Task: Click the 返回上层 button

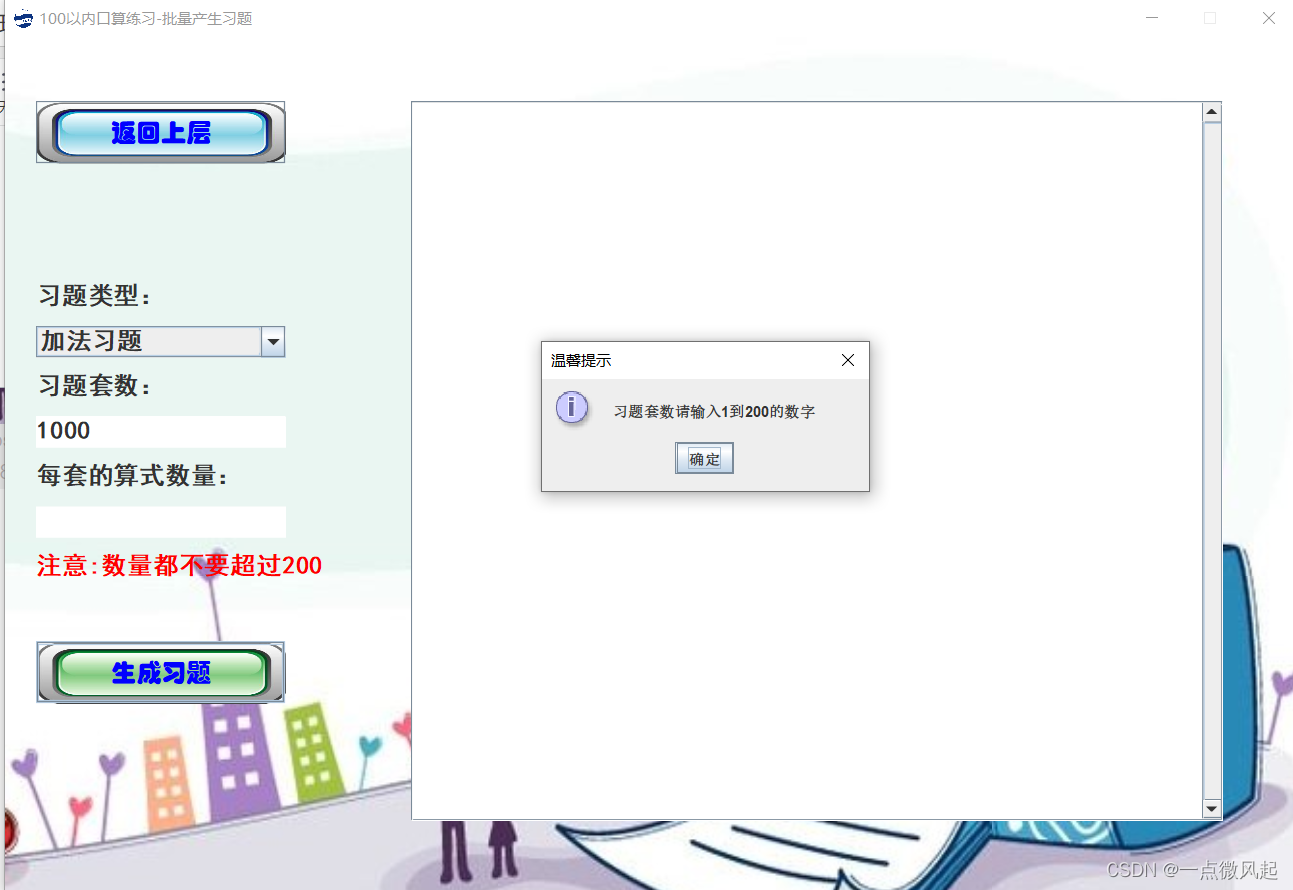Action: point(160,131)
